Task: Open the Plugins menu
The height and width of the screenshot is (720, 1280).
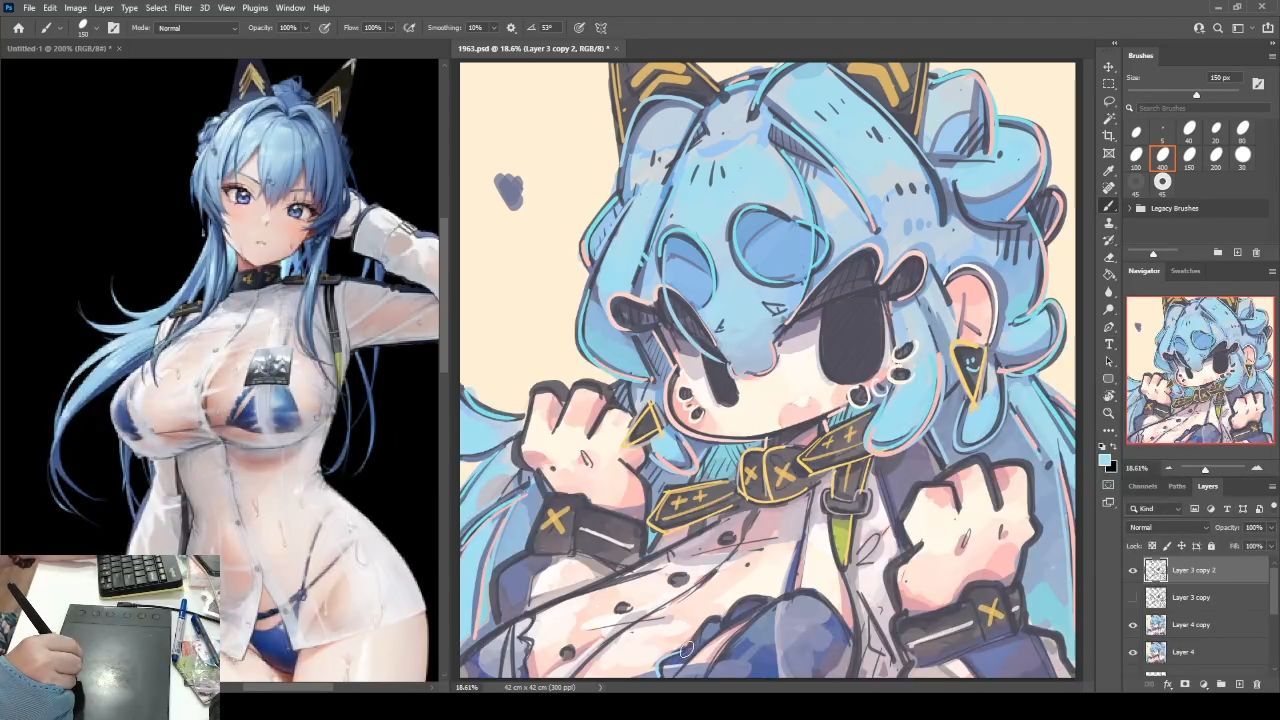Action: (255, 8)
